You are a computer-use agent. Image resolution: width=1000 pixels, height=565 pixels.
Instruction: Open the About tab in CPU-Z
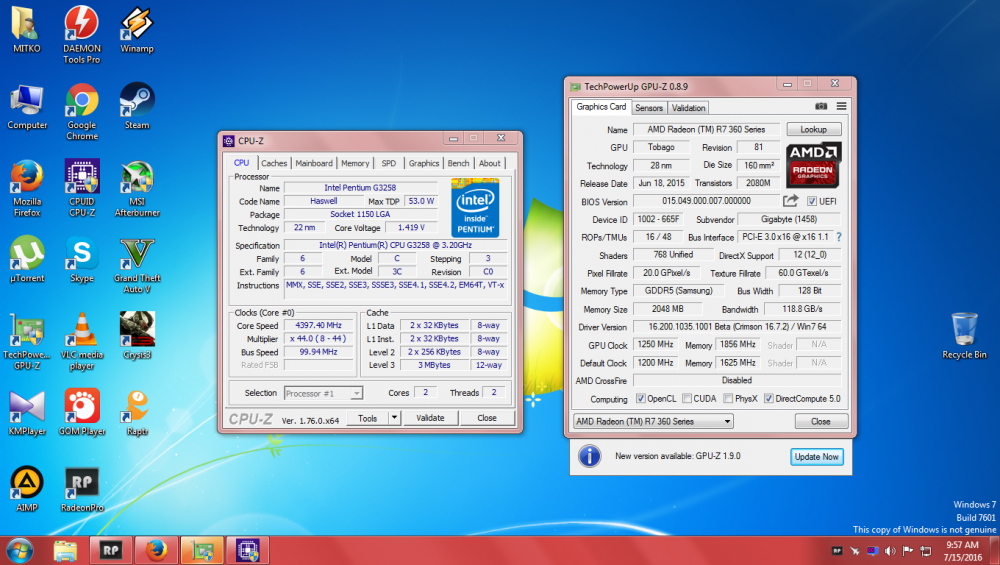click(x=490, y=163)
